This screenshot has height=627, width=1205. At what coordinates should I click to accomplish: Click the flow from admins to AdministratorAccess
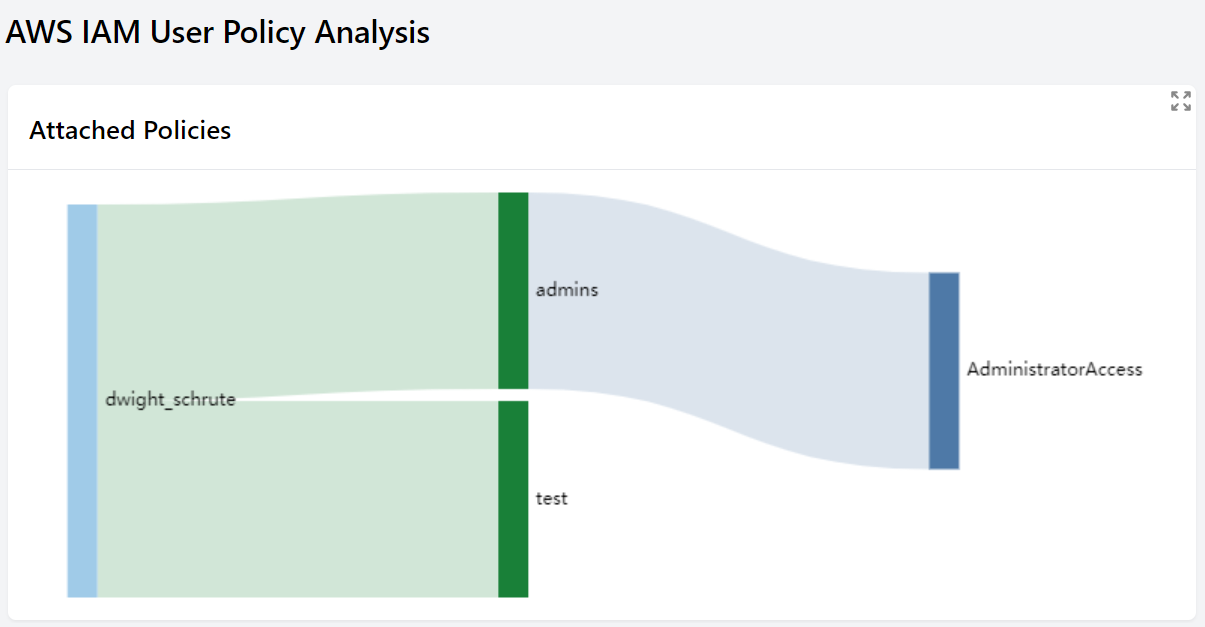click(728, 330)
